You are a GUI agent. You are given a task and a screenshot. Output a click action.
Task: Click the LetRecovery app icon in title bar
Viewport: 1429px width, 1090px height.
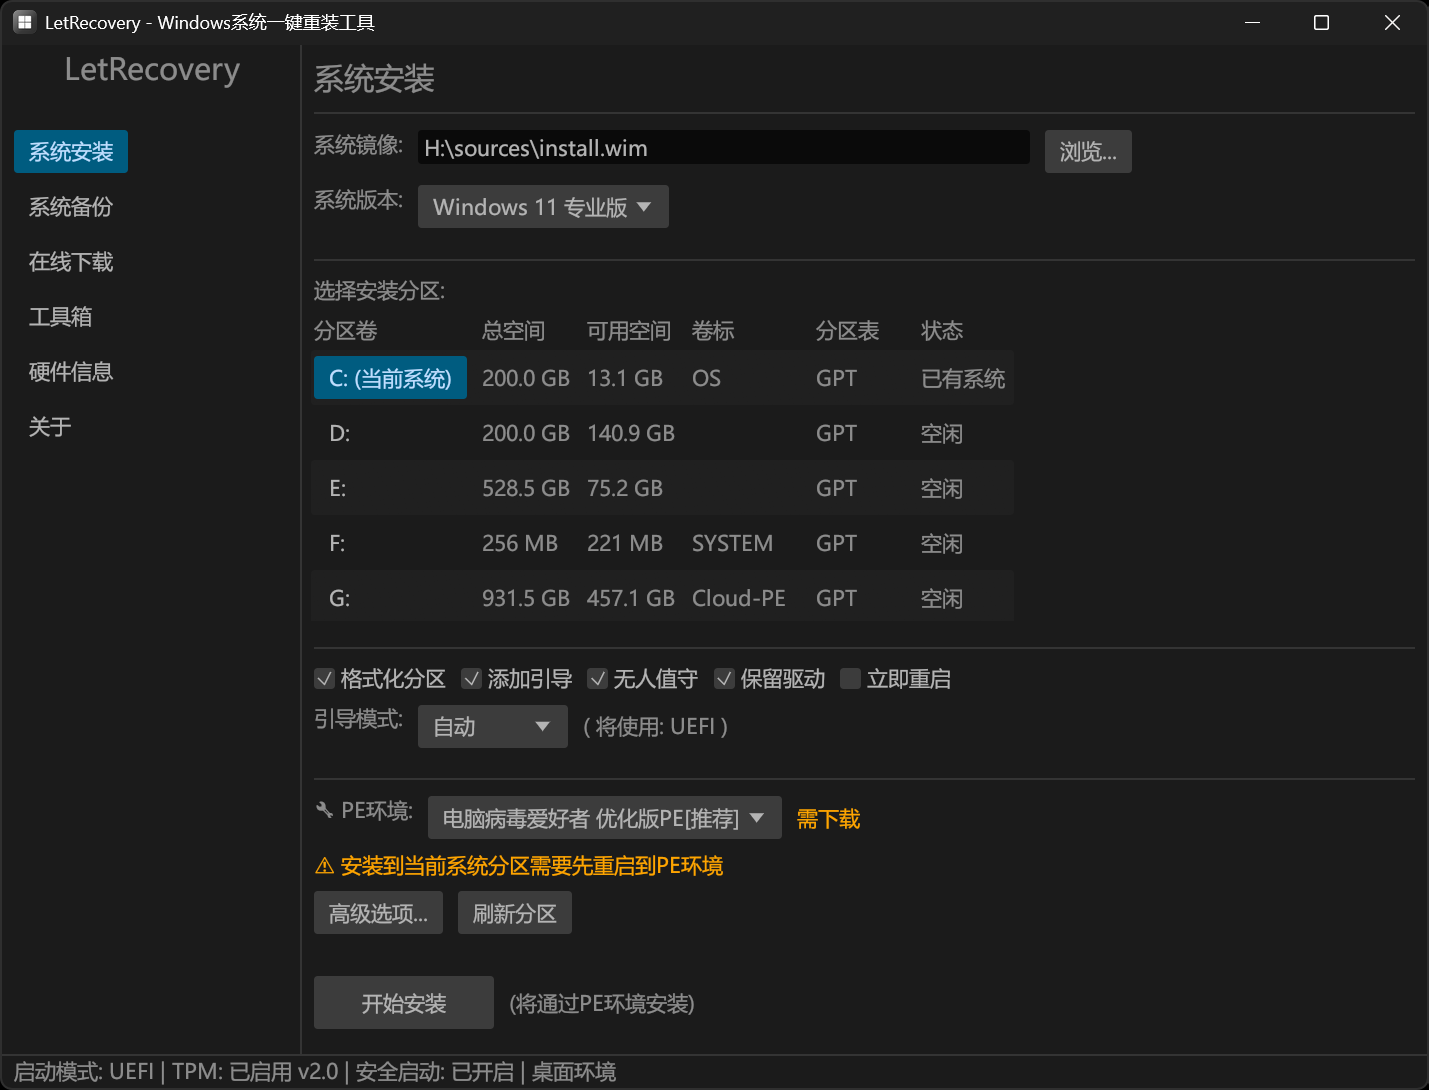[x=23, y=21]
